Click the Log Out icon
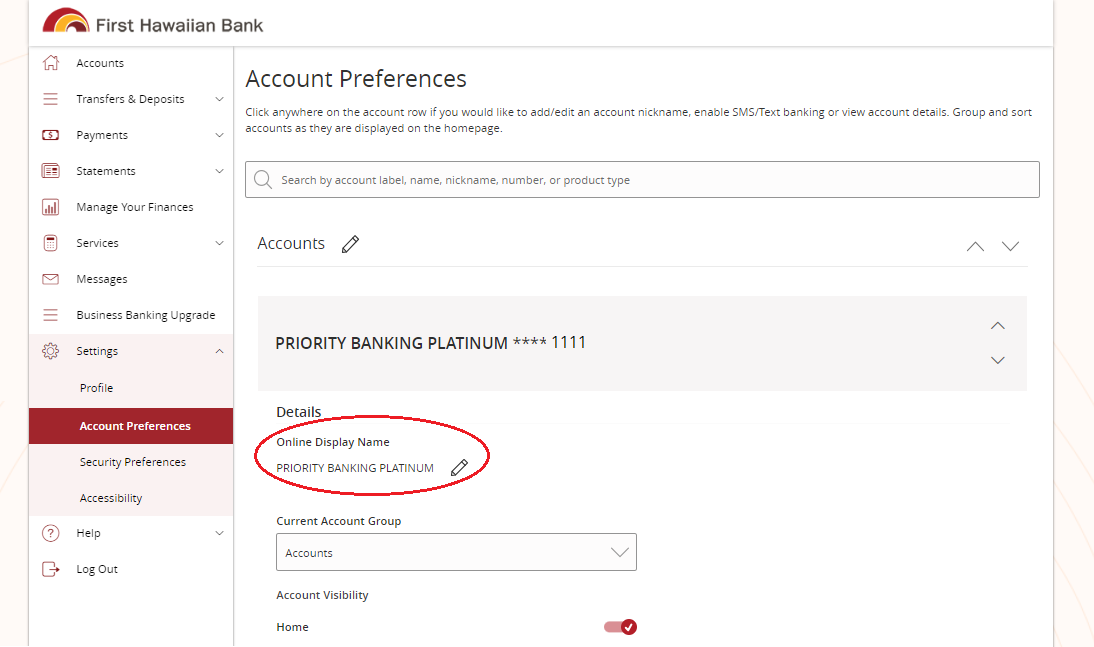Viewport: 1094px width, 647px height. click(50, 569)
